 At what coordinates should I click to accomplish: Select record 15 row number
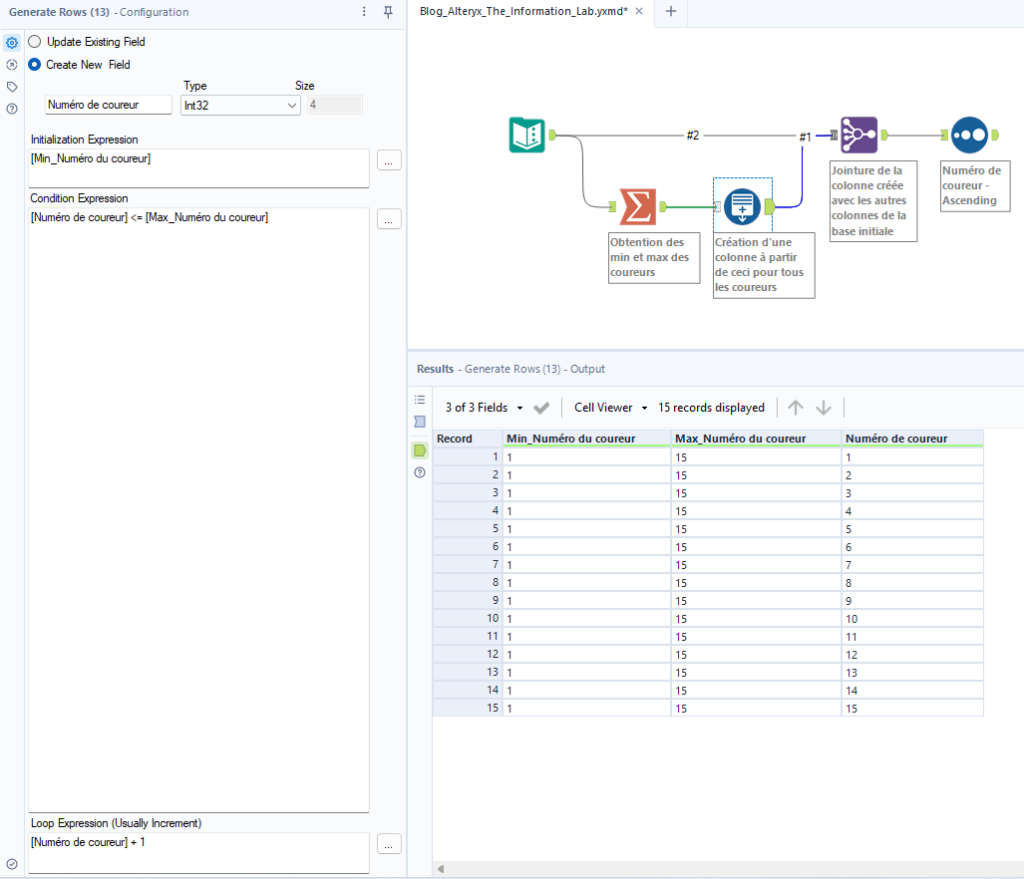tap(468, 708)
